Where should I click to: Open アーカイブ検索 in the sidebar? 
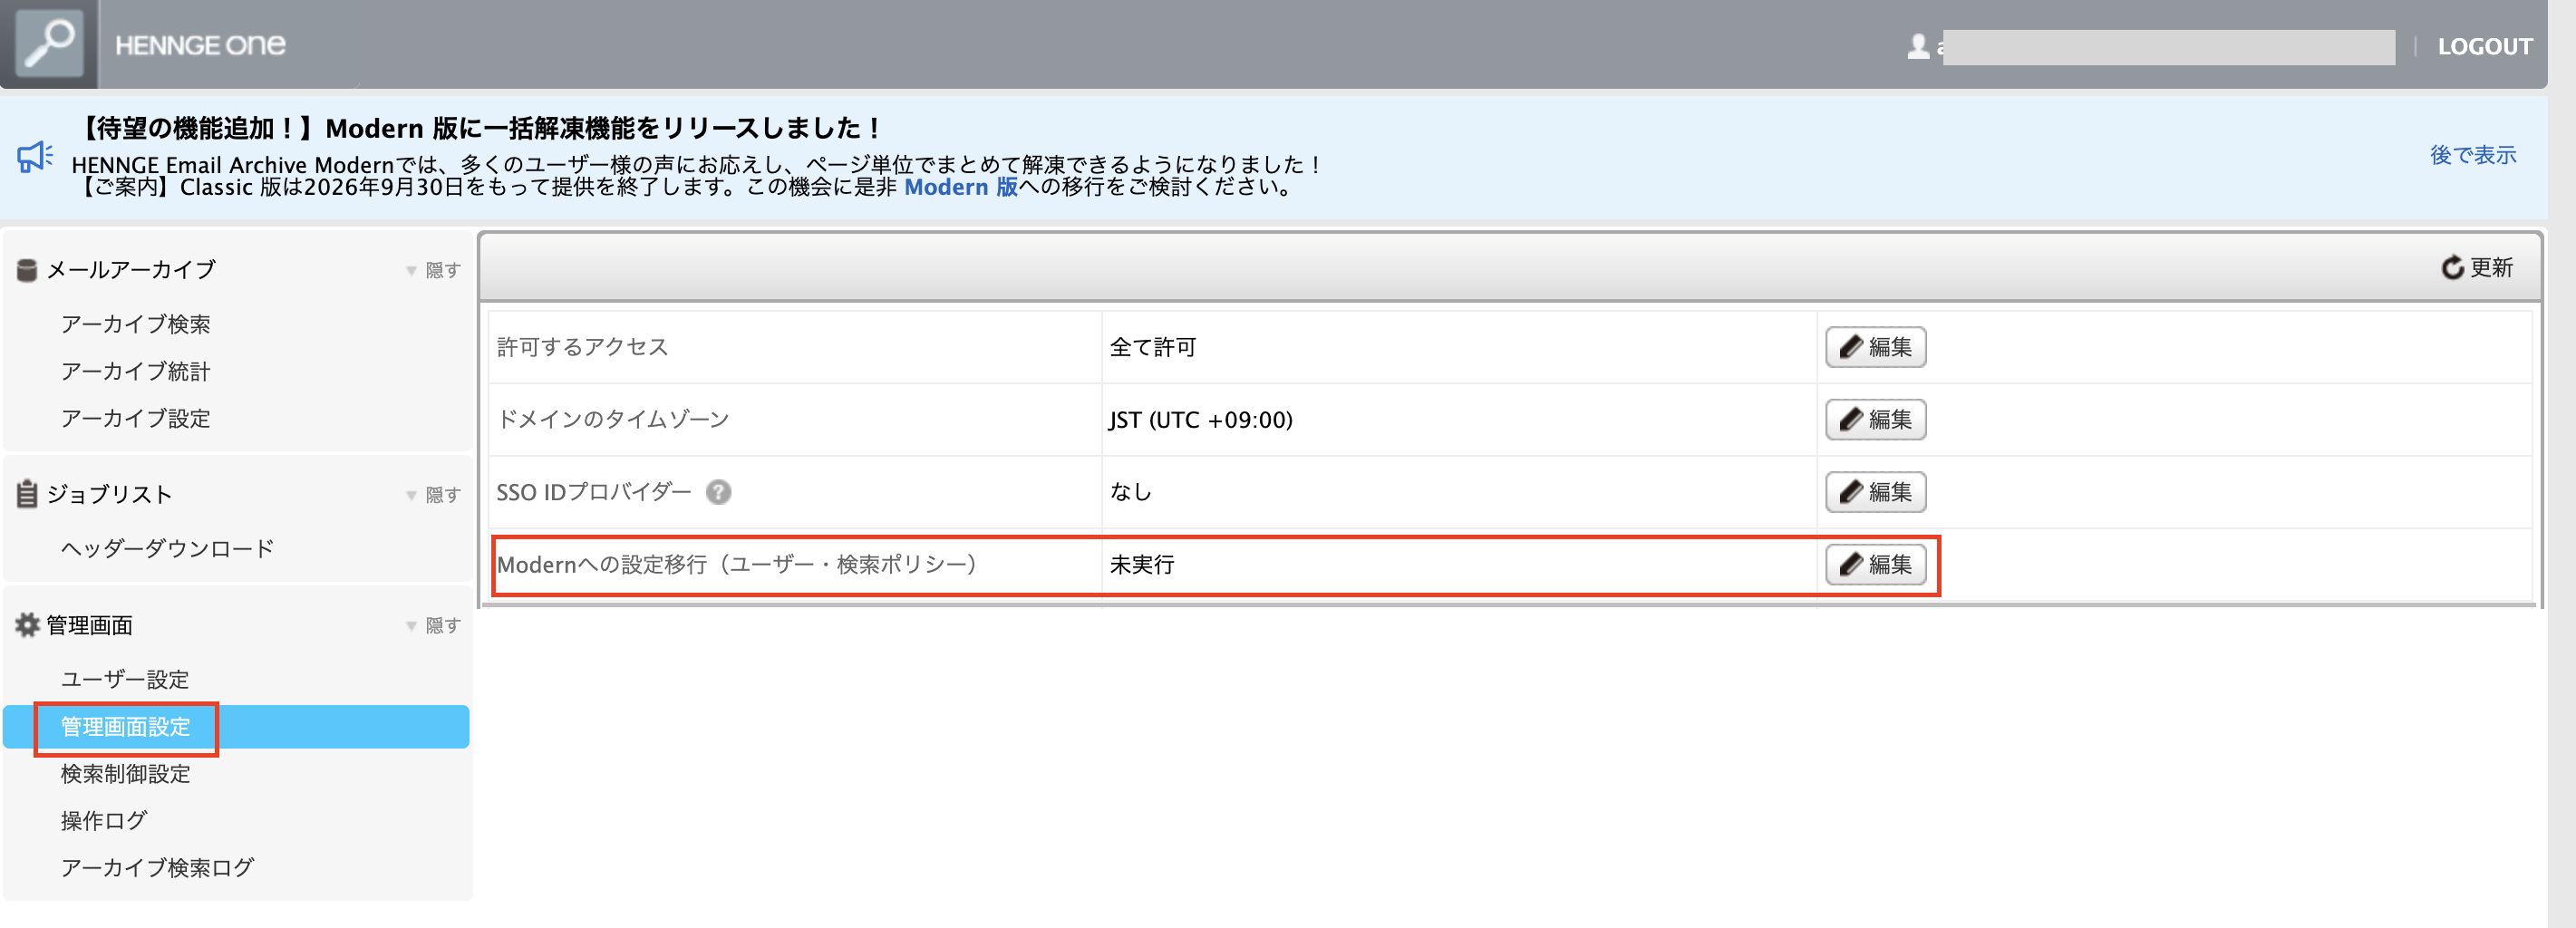[136, 324]
